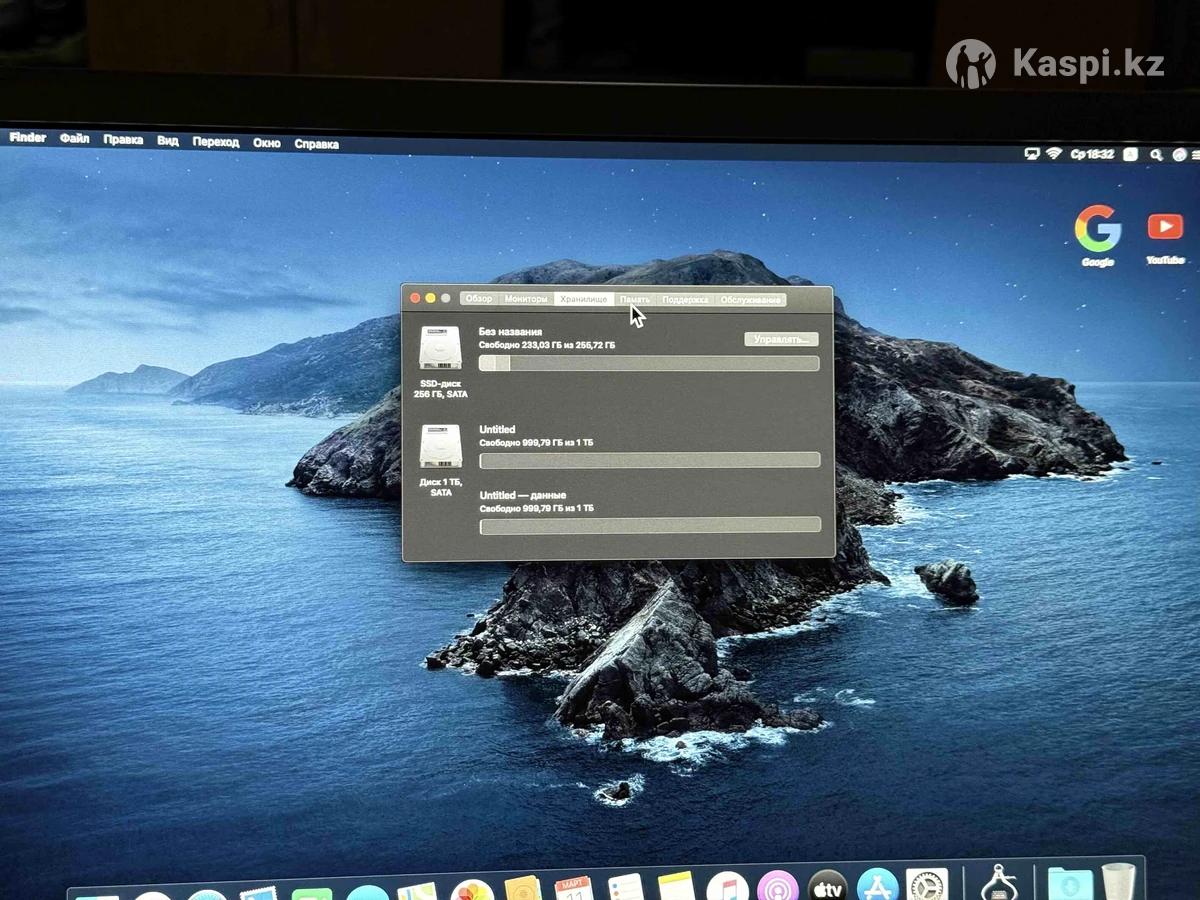Click the Диск 1 ТБ drive icon
Screen dimensions: 1200x900
[440, 447]
